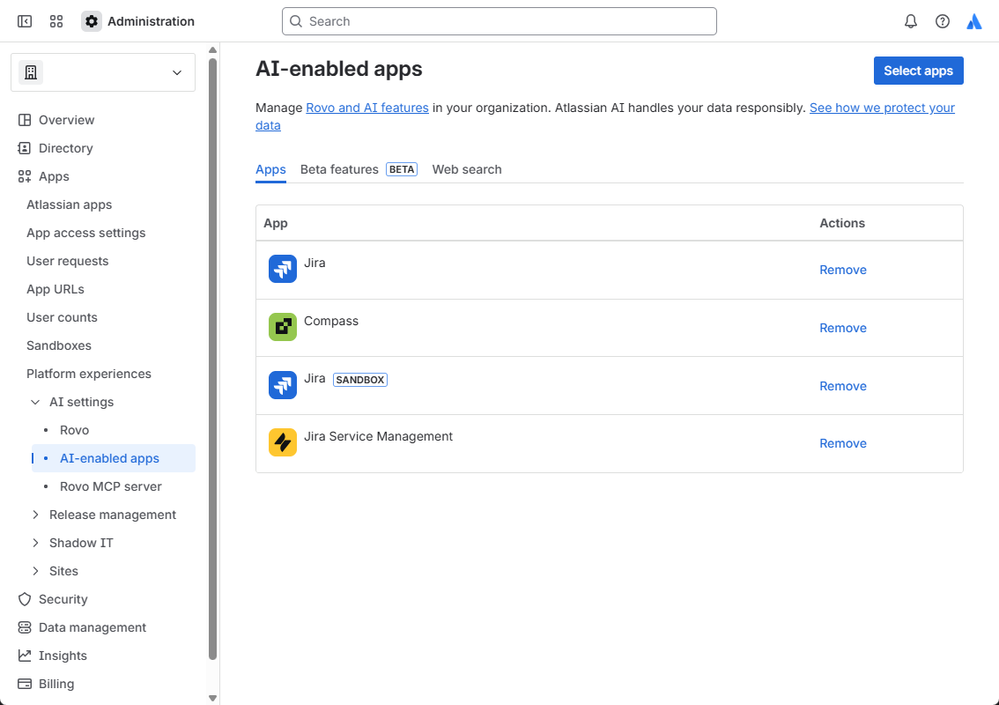
Task: Click the sidebar scroll up arrow
Action: click(x=213, y=50)
